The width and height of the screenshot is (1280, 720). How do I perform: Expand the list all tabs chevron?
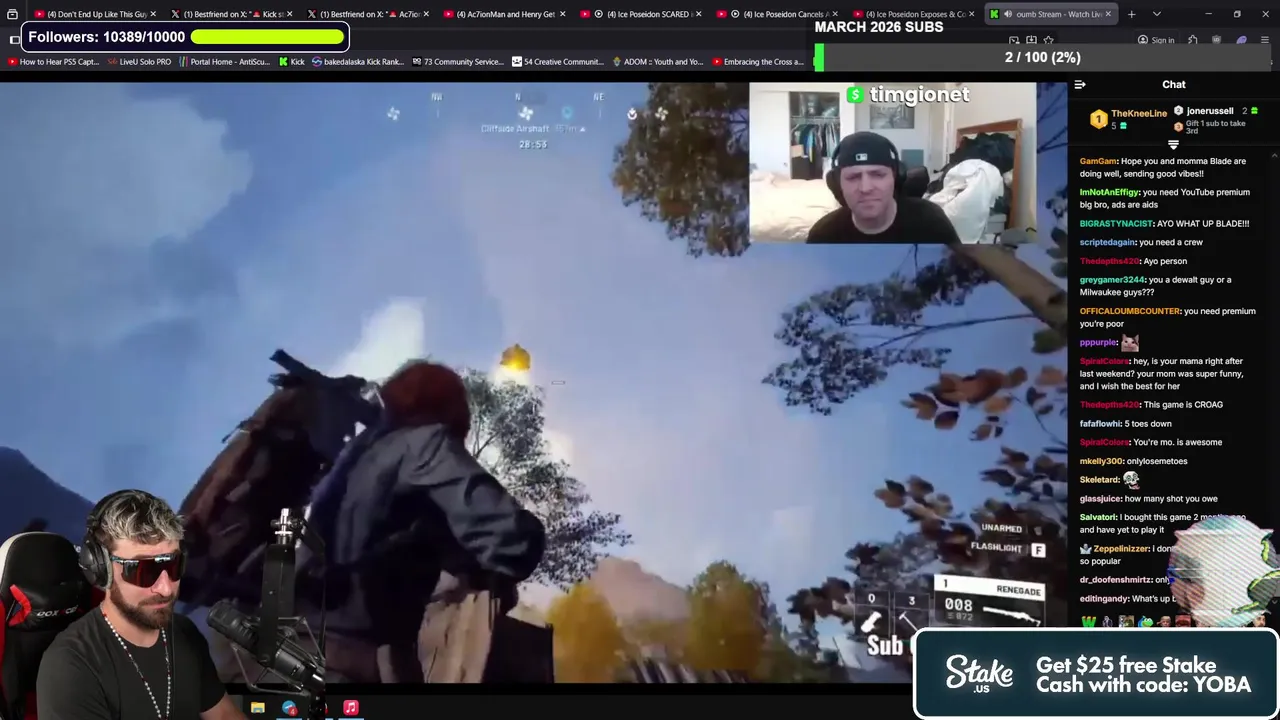[1157, 14]
